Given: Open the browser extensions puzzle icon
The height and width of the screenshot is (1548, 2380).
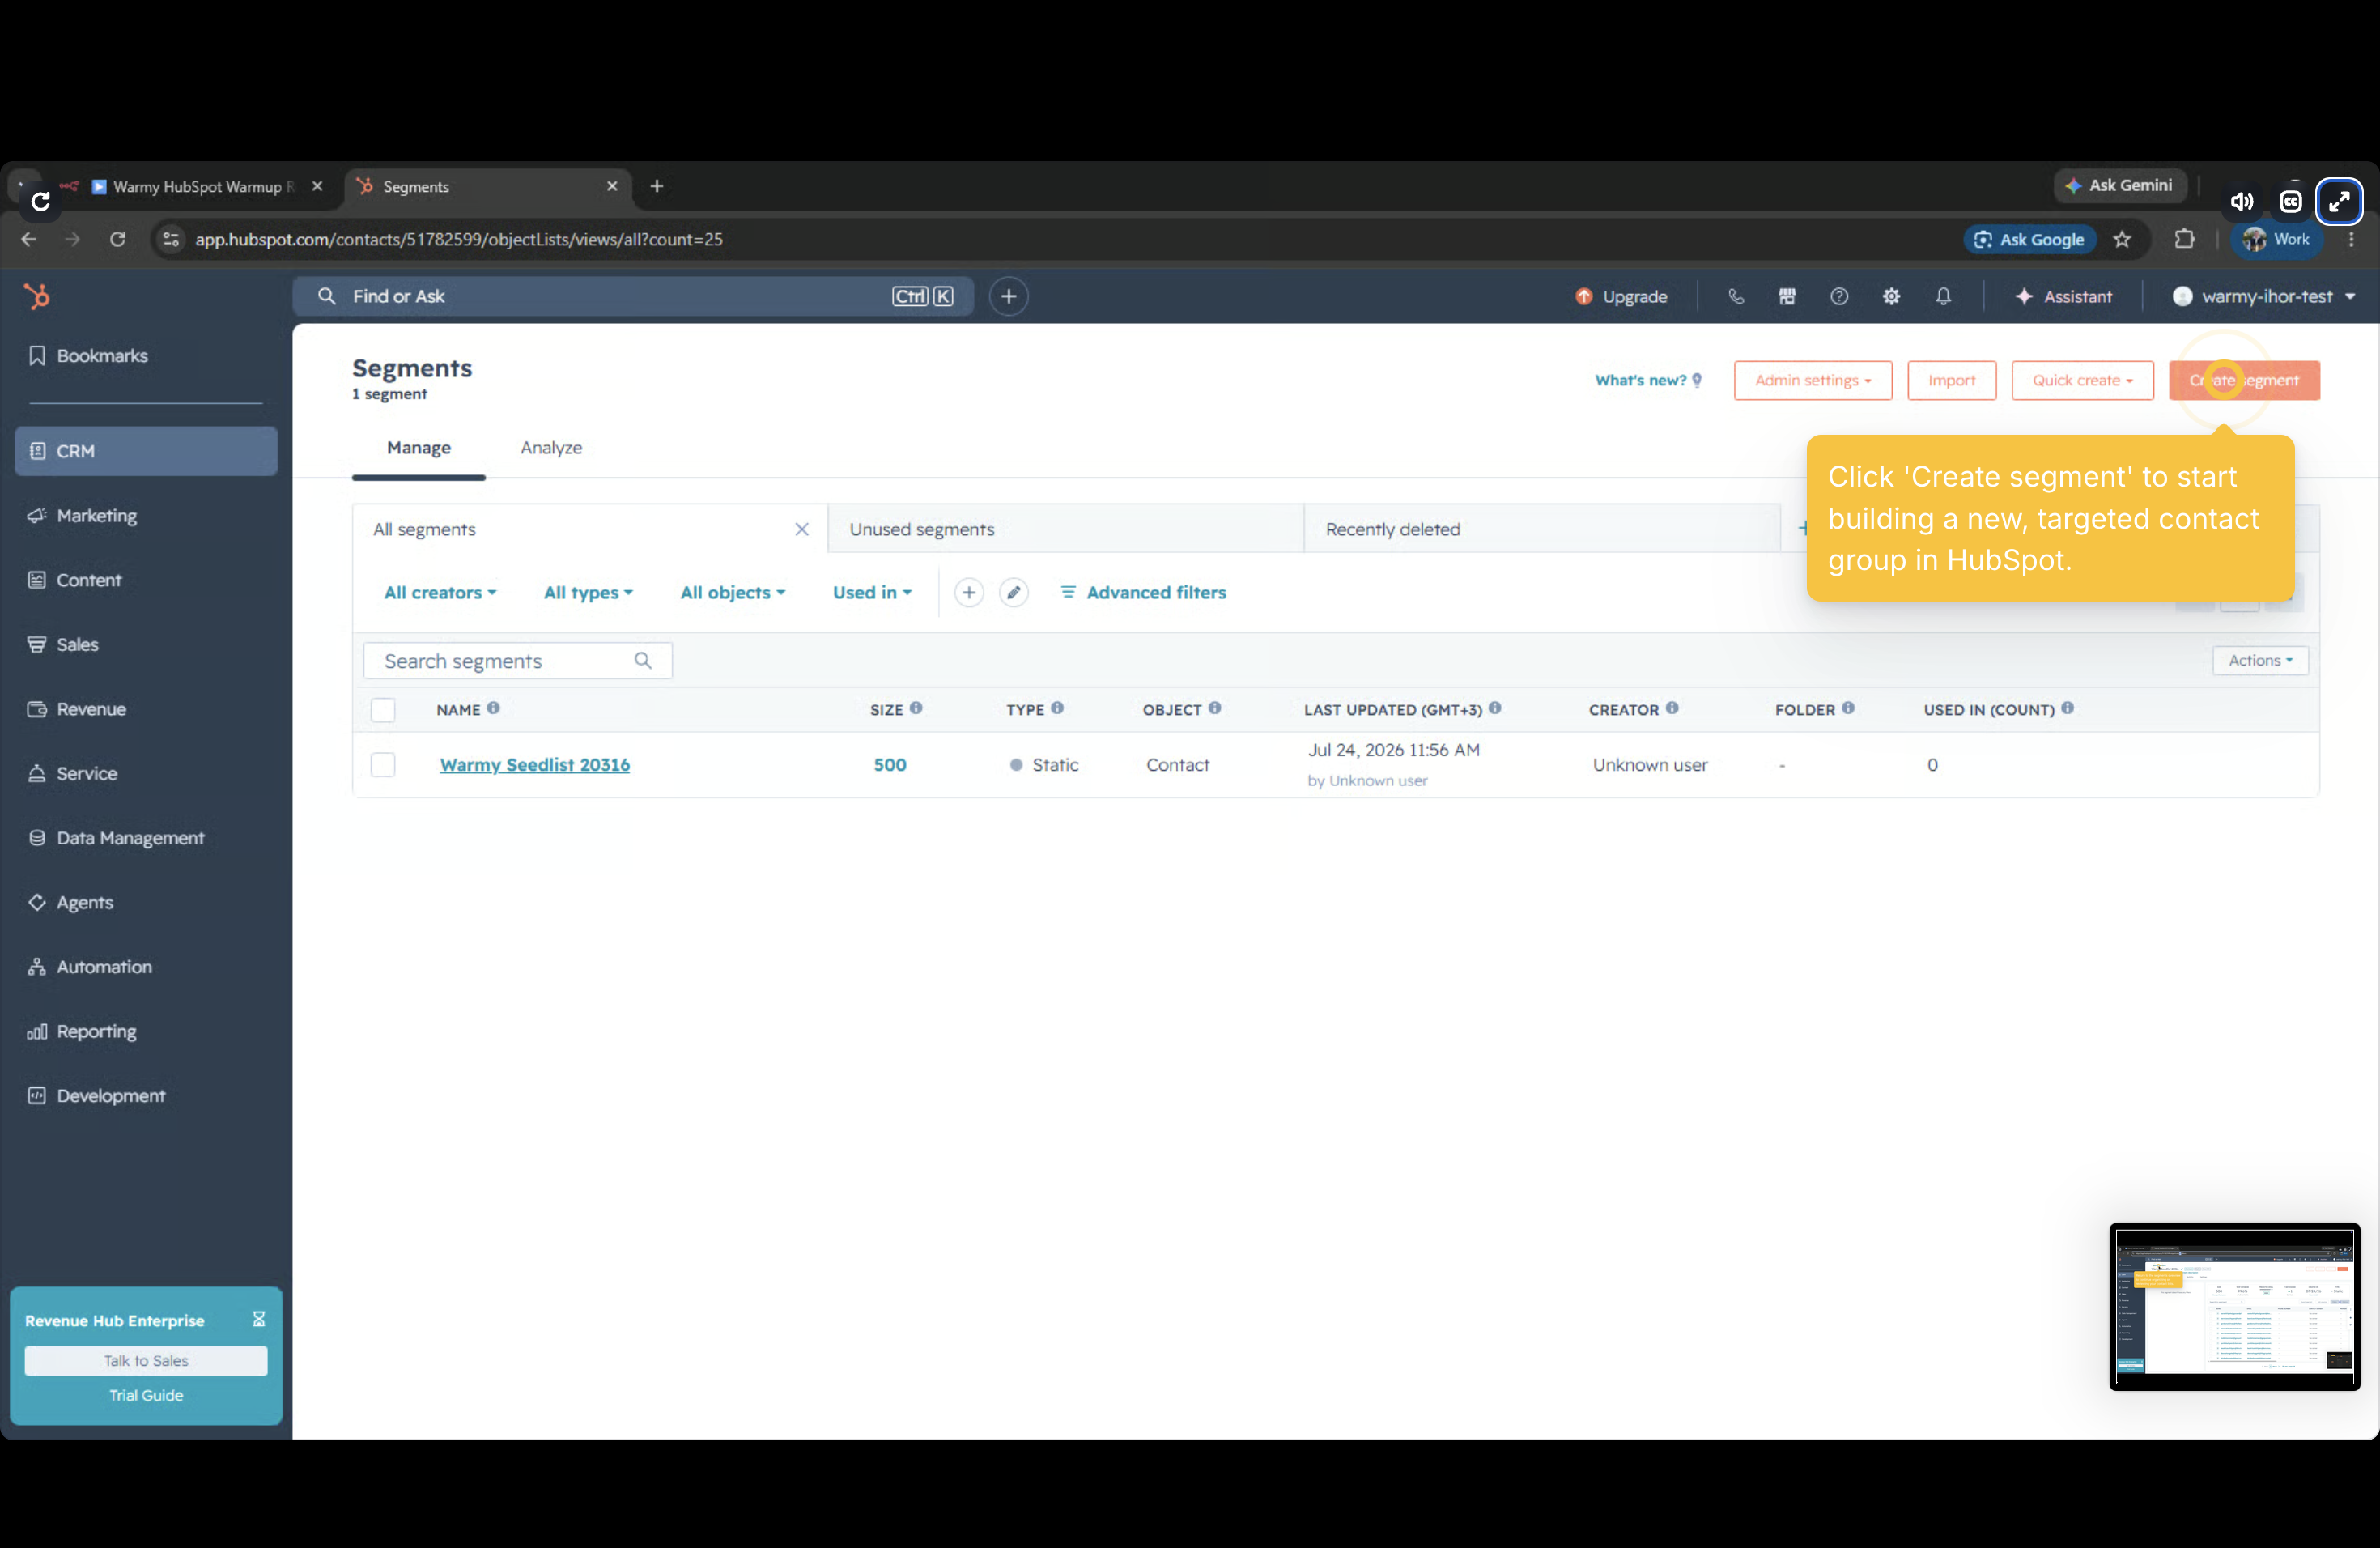Looking at the screenshot, I should tap(2185, 239).
